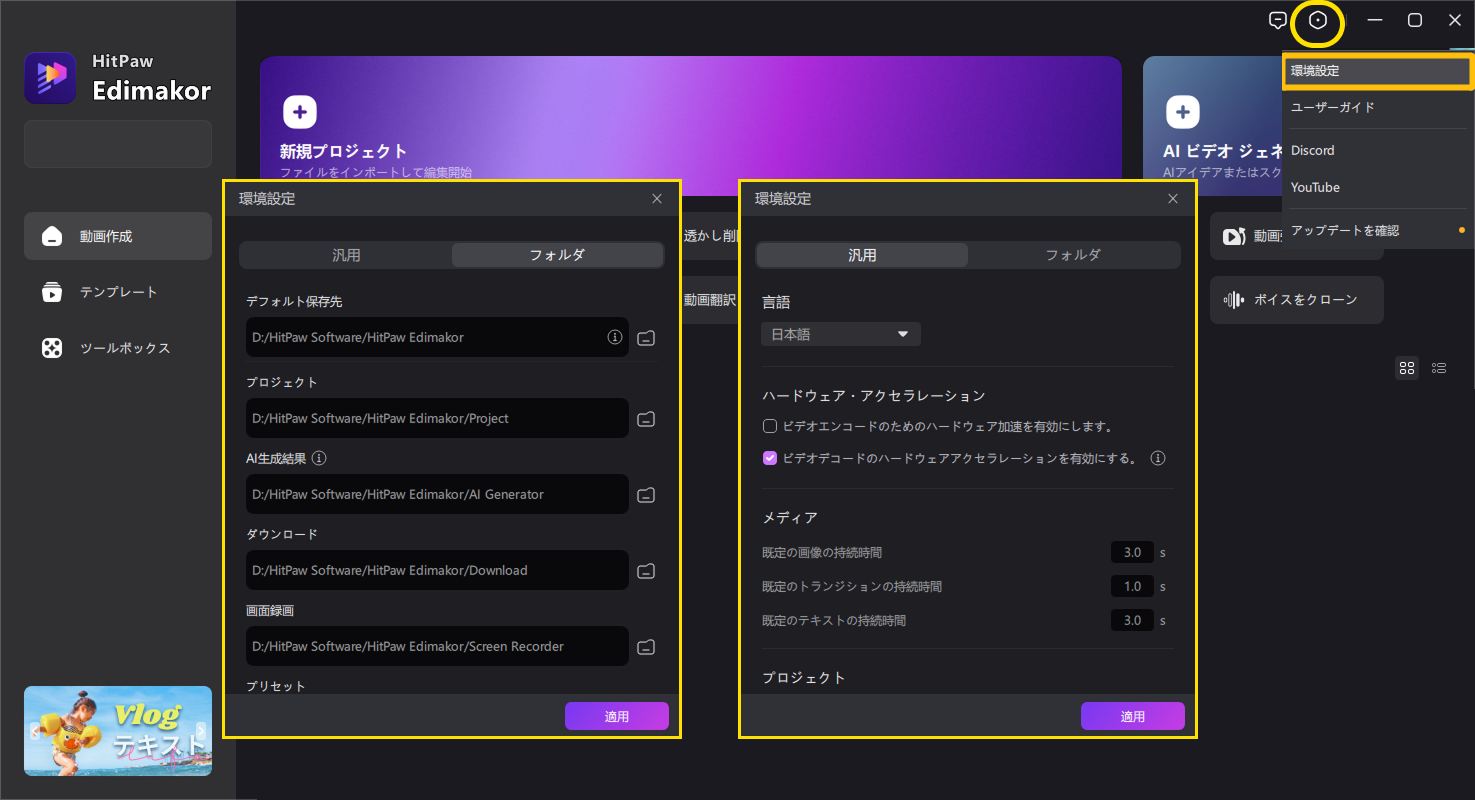The height and width of the screenshot is (800, 1475).
Task: Browse folder for デフォルト保存先 path
Action: pos(645,338)
